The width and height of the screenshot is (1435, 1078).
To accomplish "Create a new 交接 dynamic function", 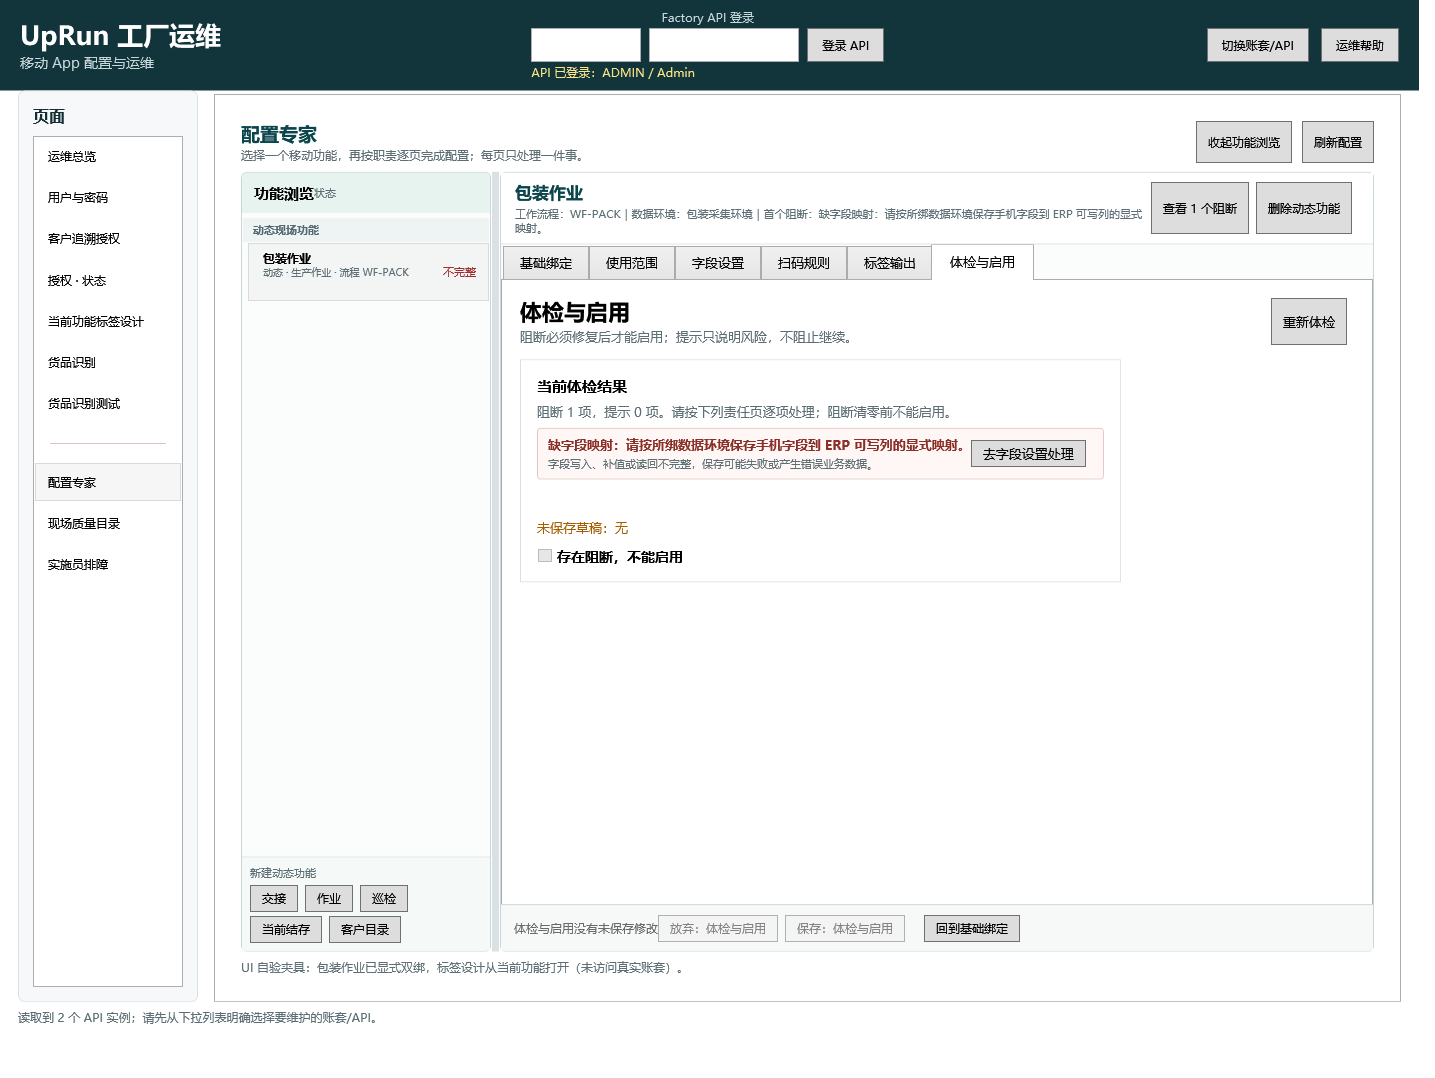I will (274, 899).
